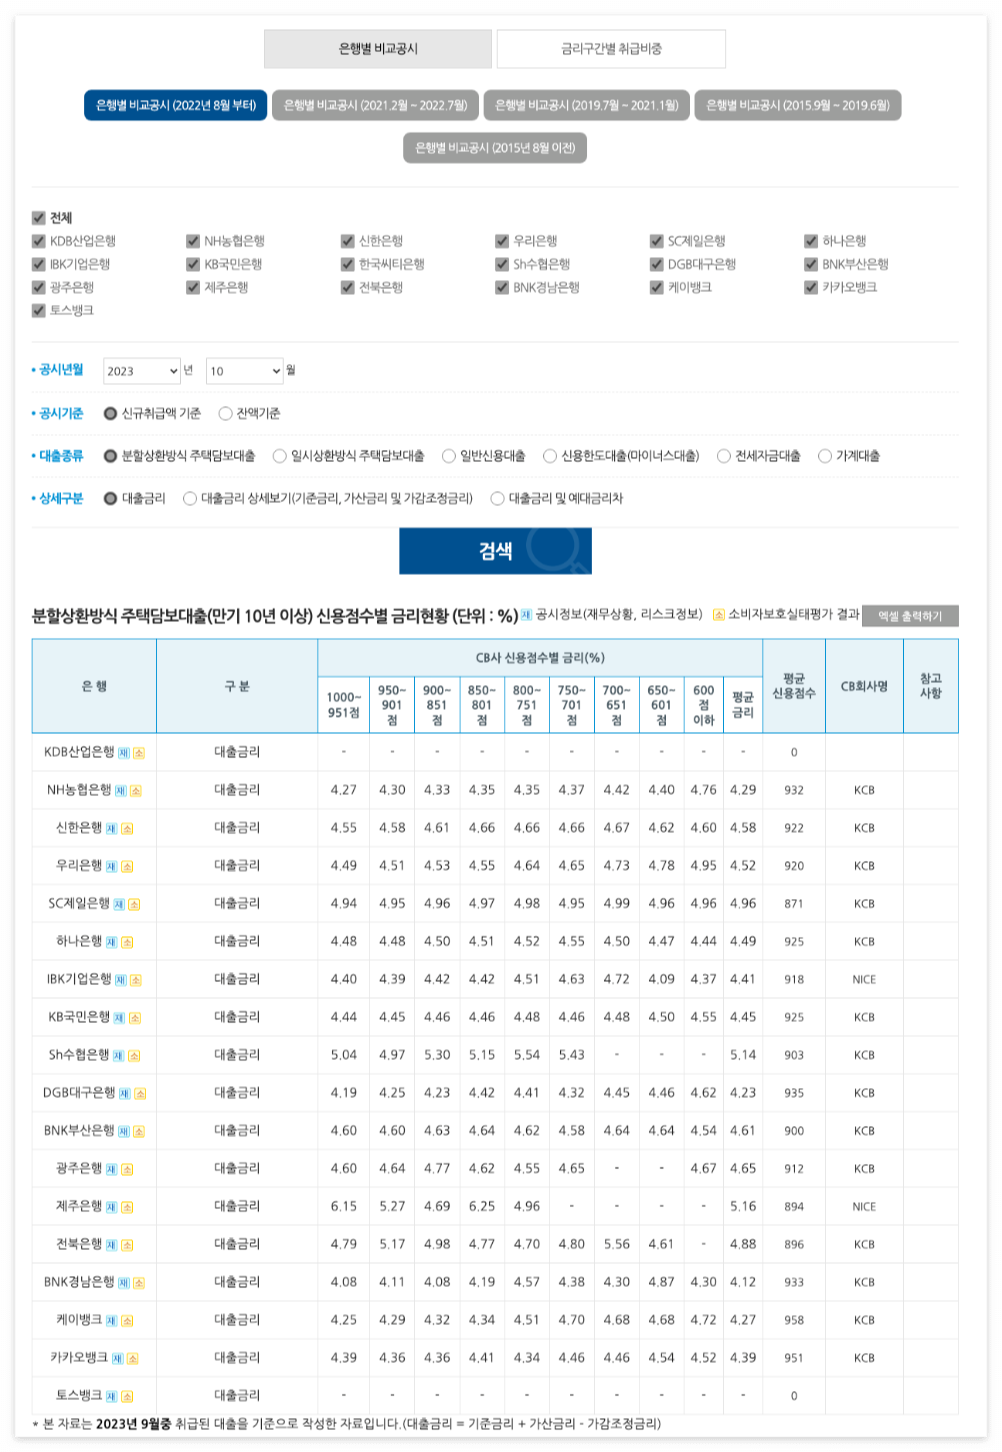Select 은행별 비교공시 (2015.9월 ~ 2019.6월) period
1002x1452 pixels.
798,105
